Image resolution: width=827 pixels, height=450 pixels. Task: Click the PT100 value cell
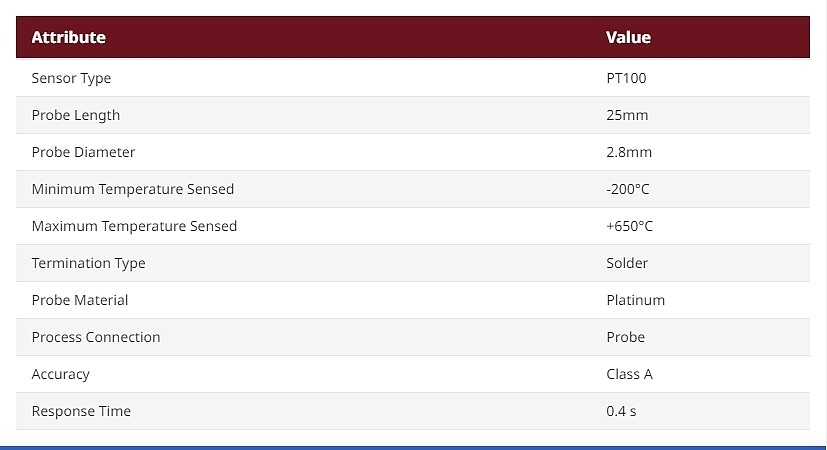coord(626,78)
